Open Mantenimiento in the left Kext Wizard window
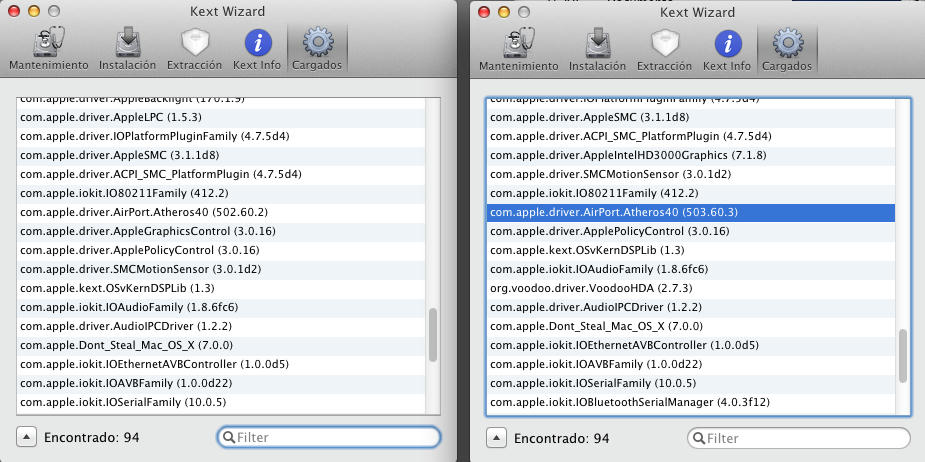 (48, 50)
